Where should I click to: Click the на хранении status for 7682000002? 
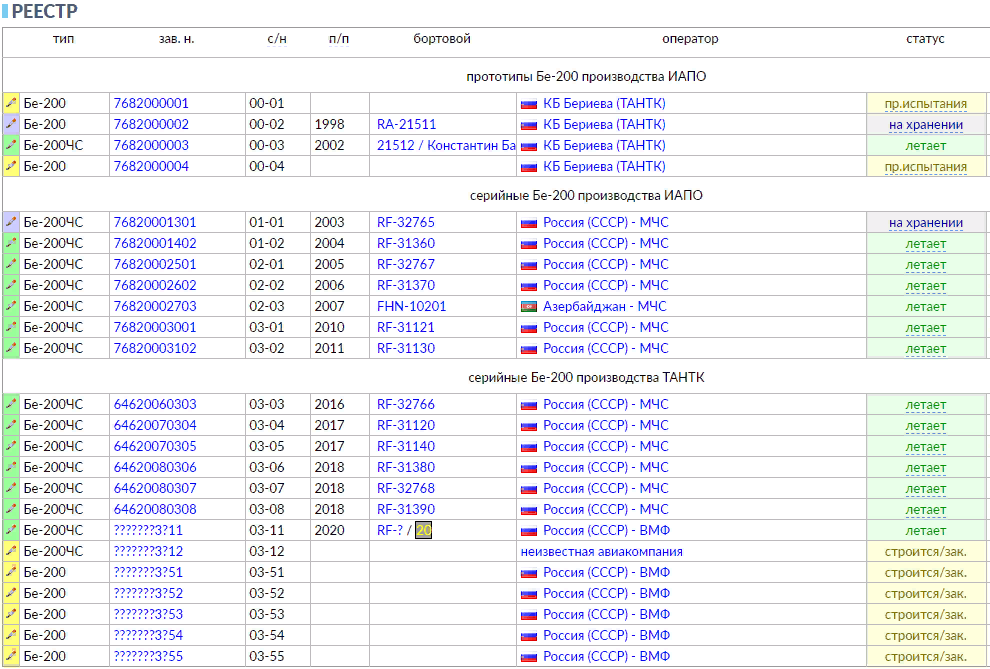pyautogui.click(x=926, y=125)
